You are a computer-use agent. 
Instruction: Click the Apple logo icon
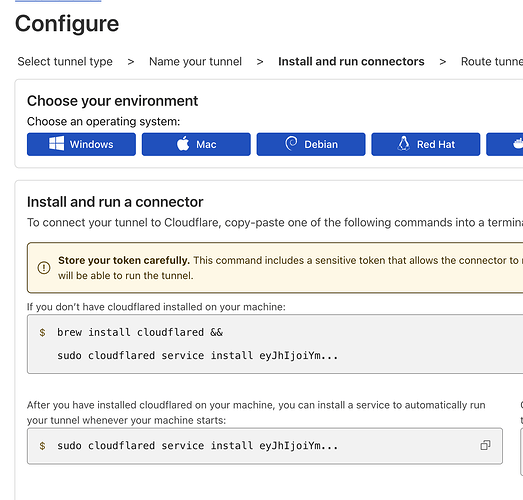point(183,143)
